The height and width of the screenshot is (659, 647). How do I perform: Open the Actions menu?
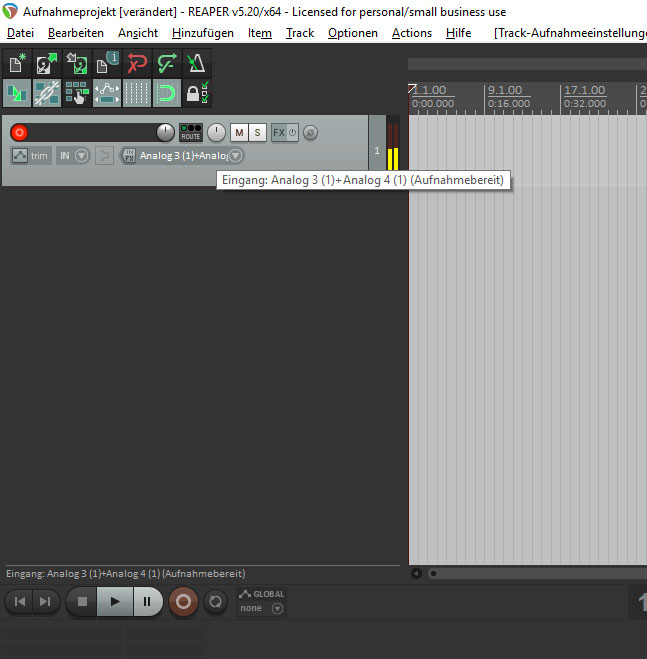[412, 33]
